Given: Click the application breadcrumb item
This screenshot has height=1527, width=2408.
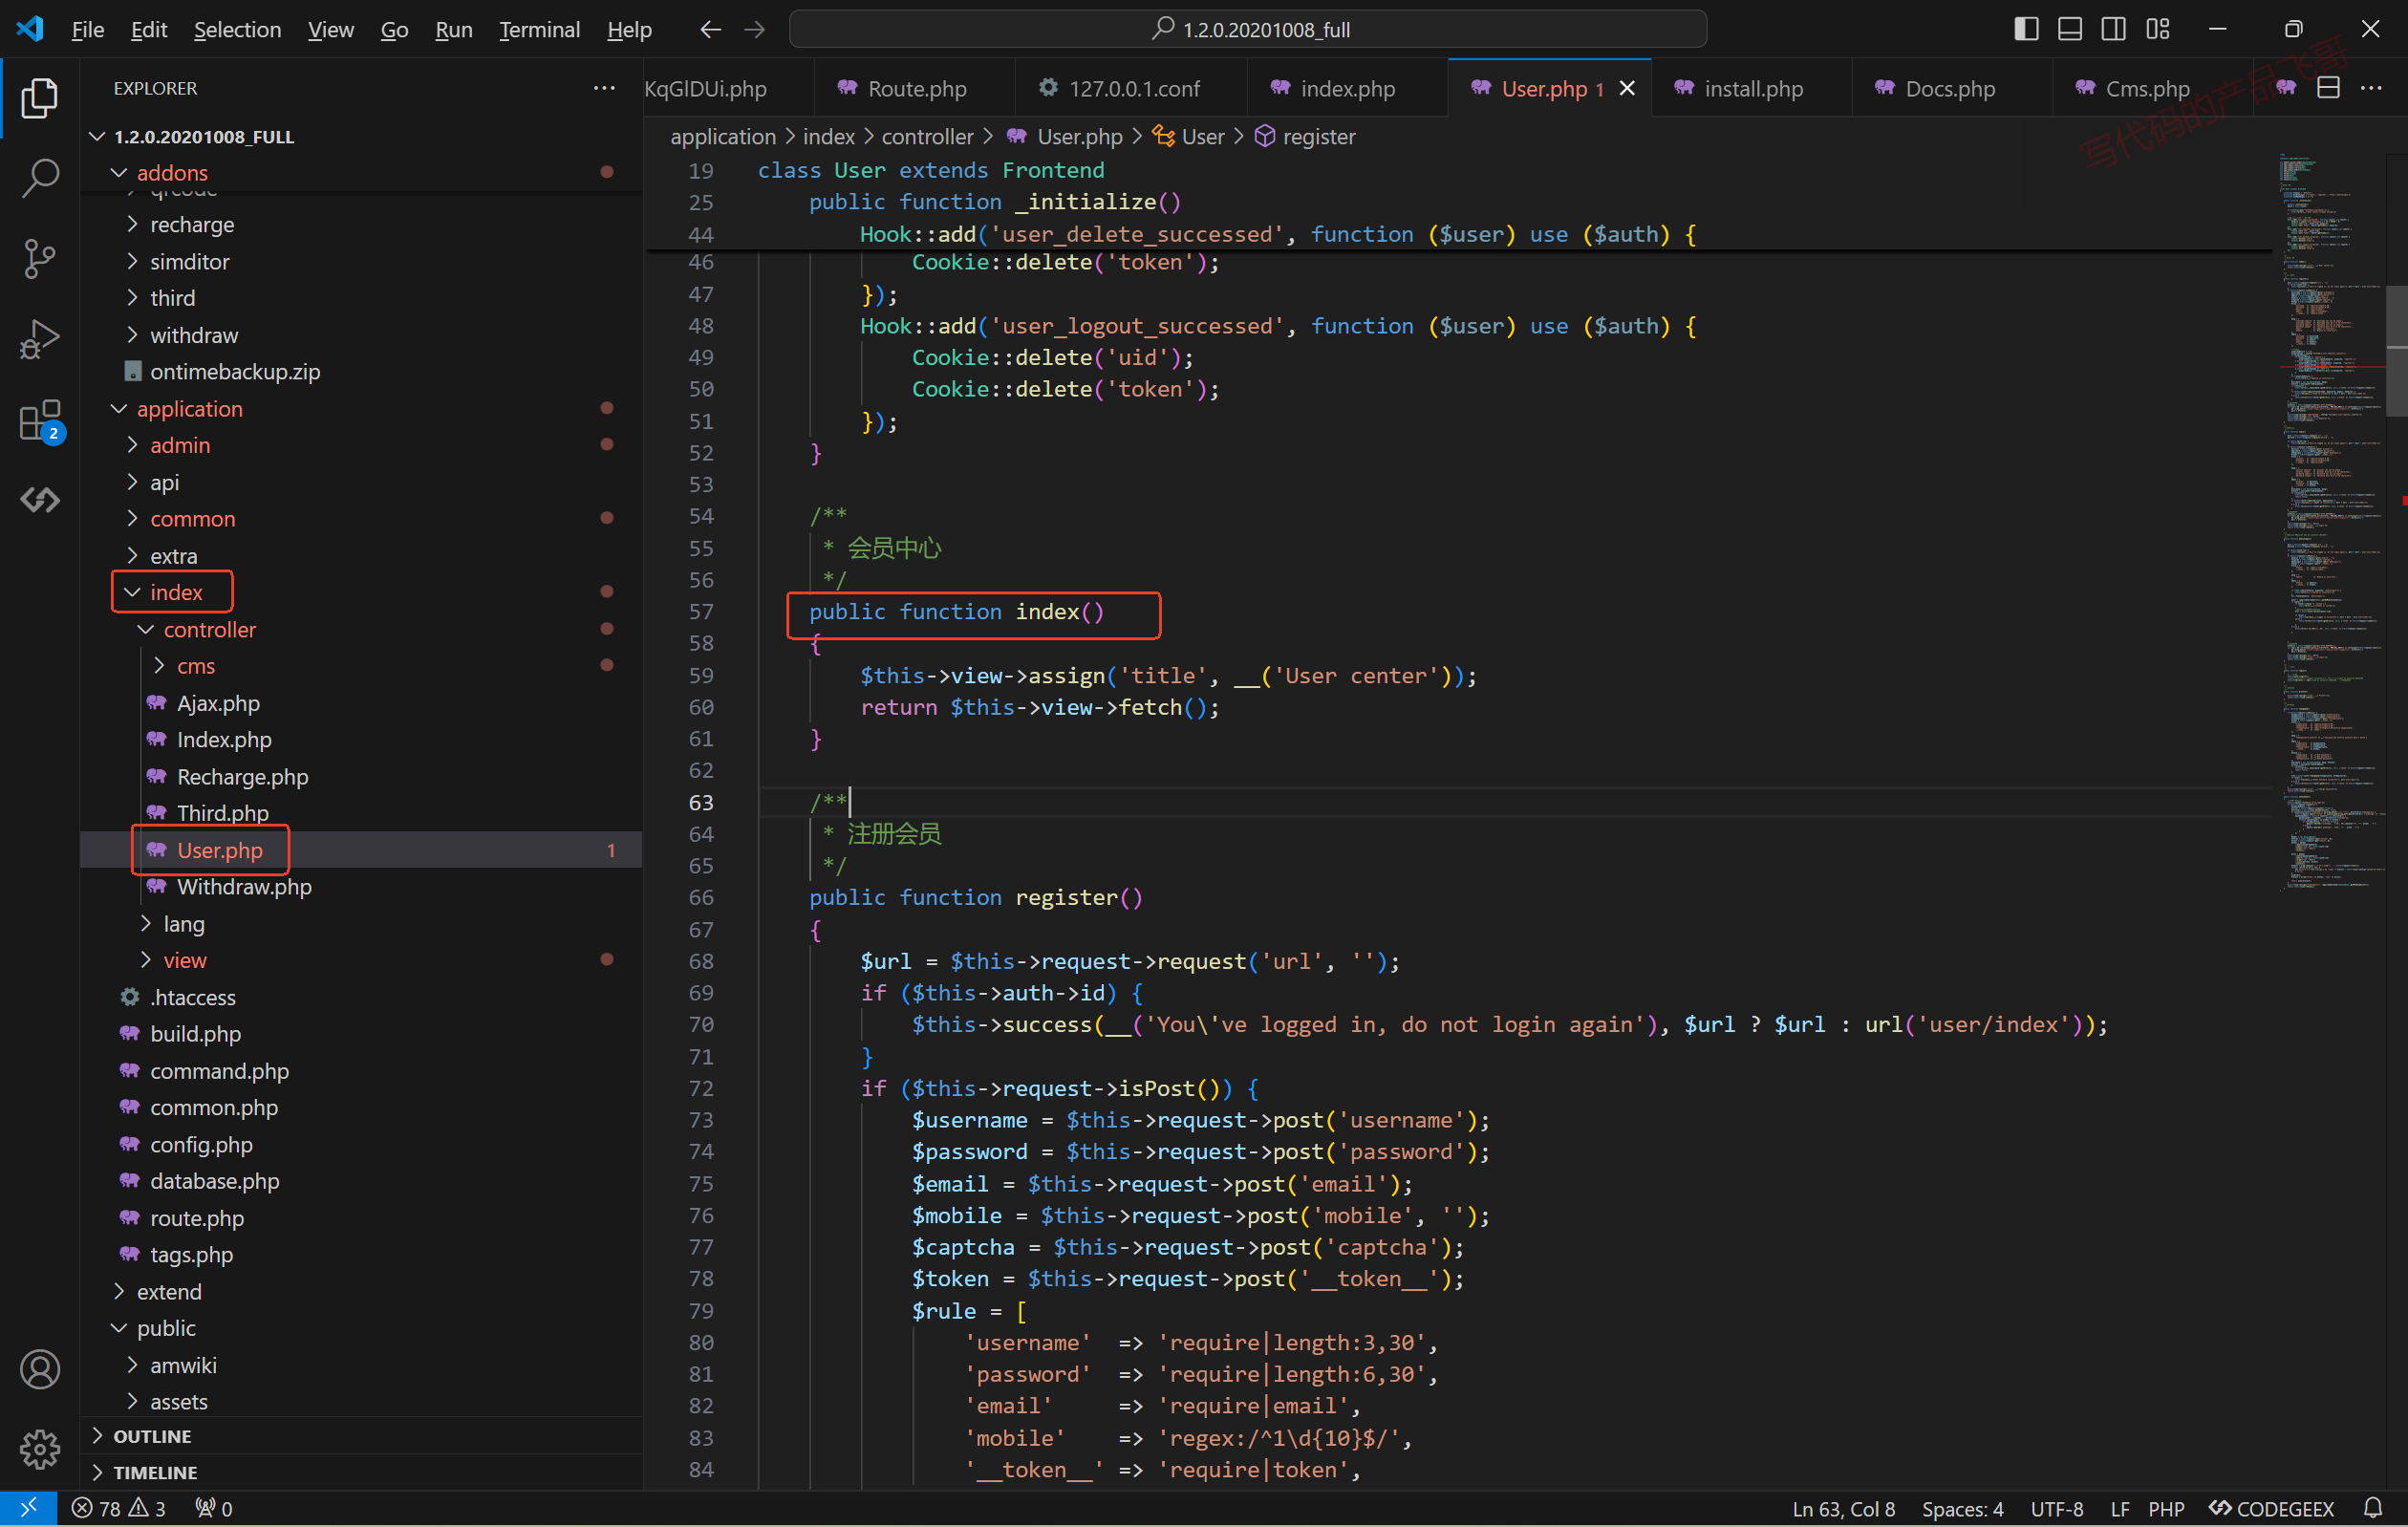Looking at the screenshot, I should coord(722,137).
